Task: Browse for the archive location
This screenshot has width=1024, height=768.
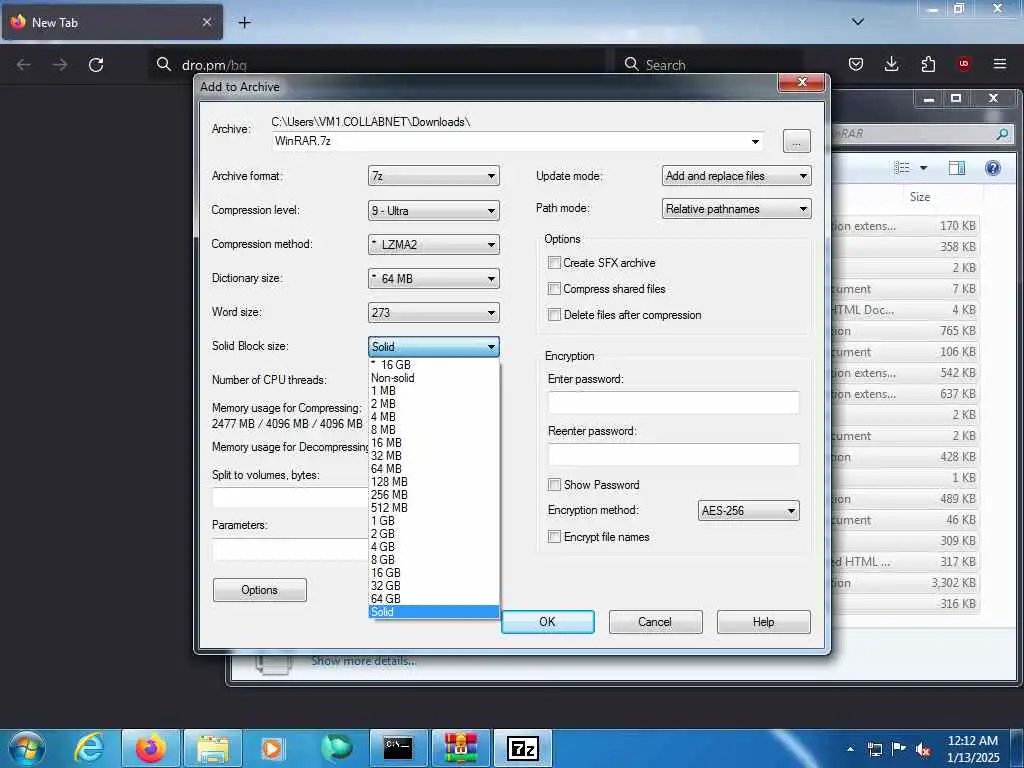Action: coord(797,141)
